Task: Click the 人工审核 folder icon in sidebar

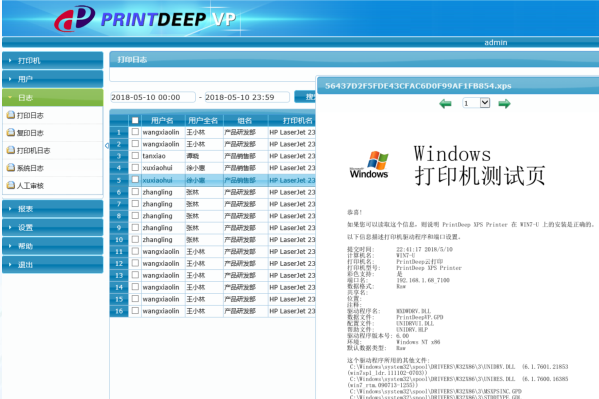Action: click(11, 185)
